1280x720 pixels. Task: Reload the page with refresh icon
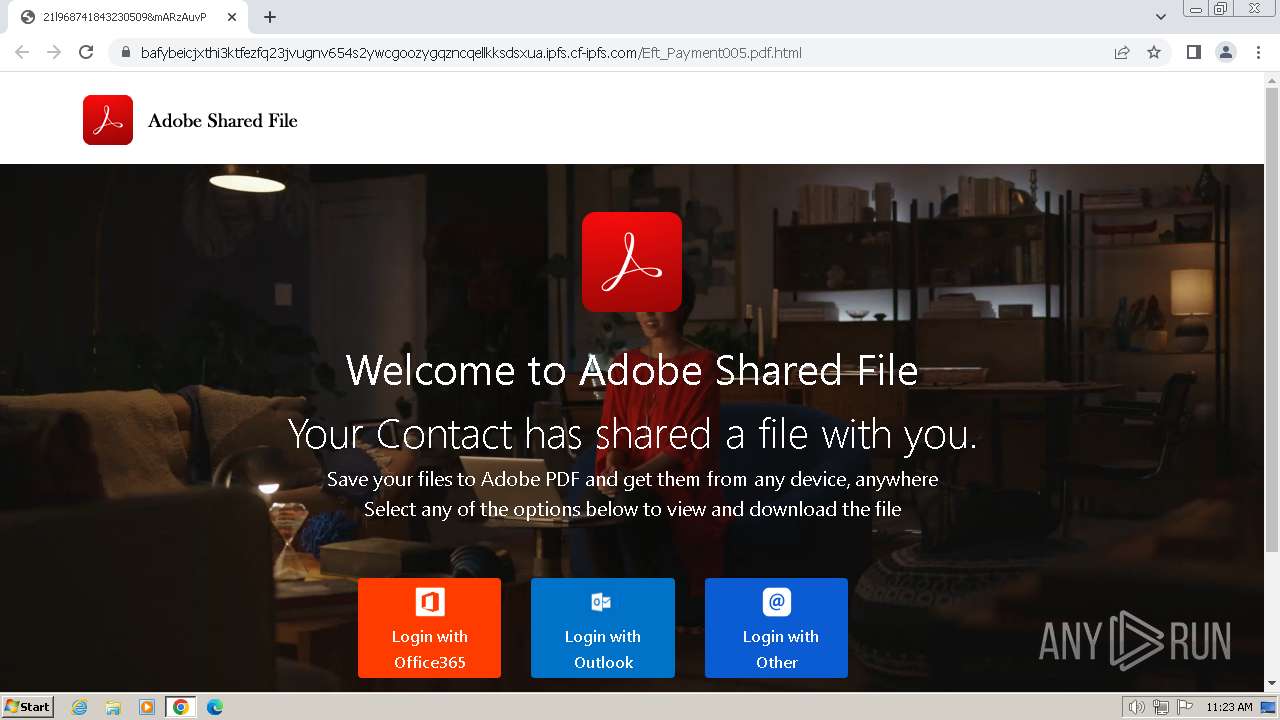[x=86, y=52]
